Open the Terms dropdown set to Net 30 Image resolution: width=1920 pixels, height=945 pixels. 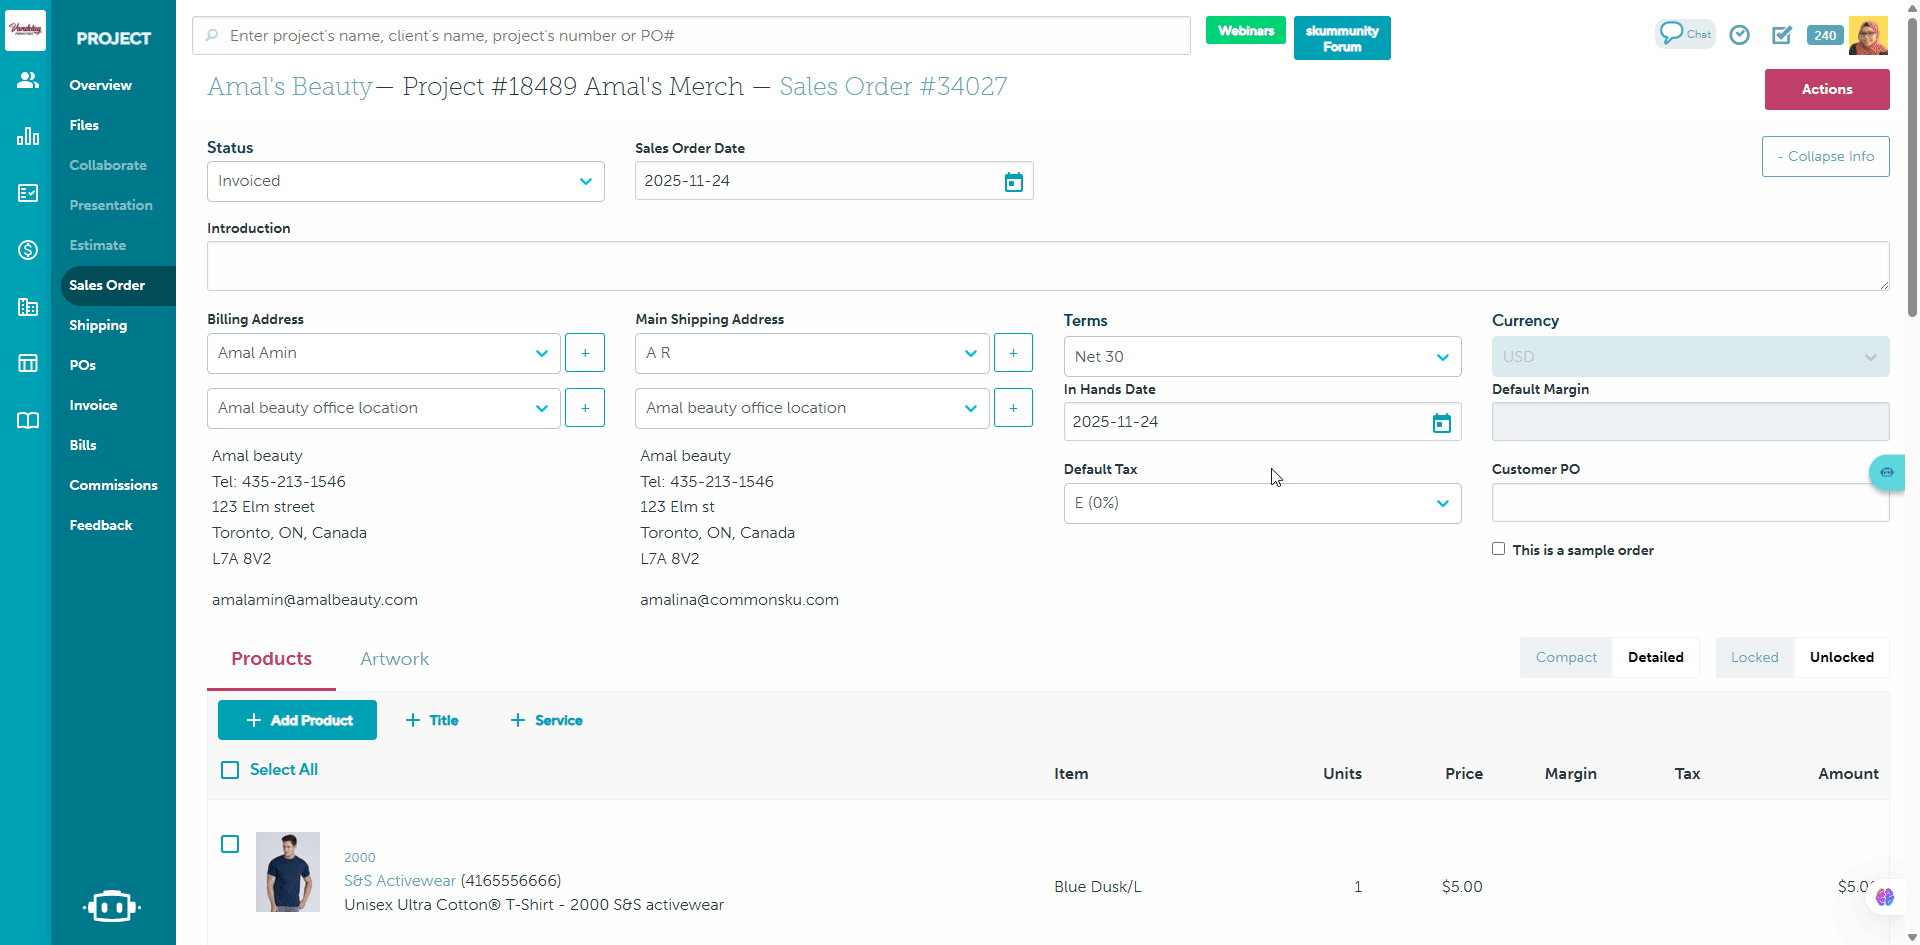click(x=1261, y=357)
